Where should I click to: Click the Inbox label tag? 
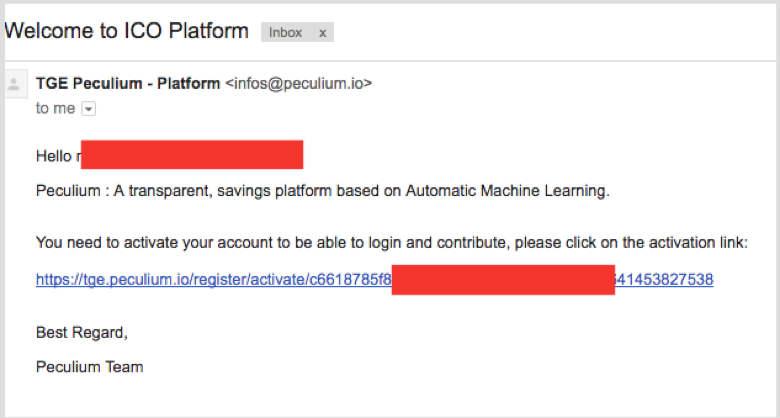point(286,32)
